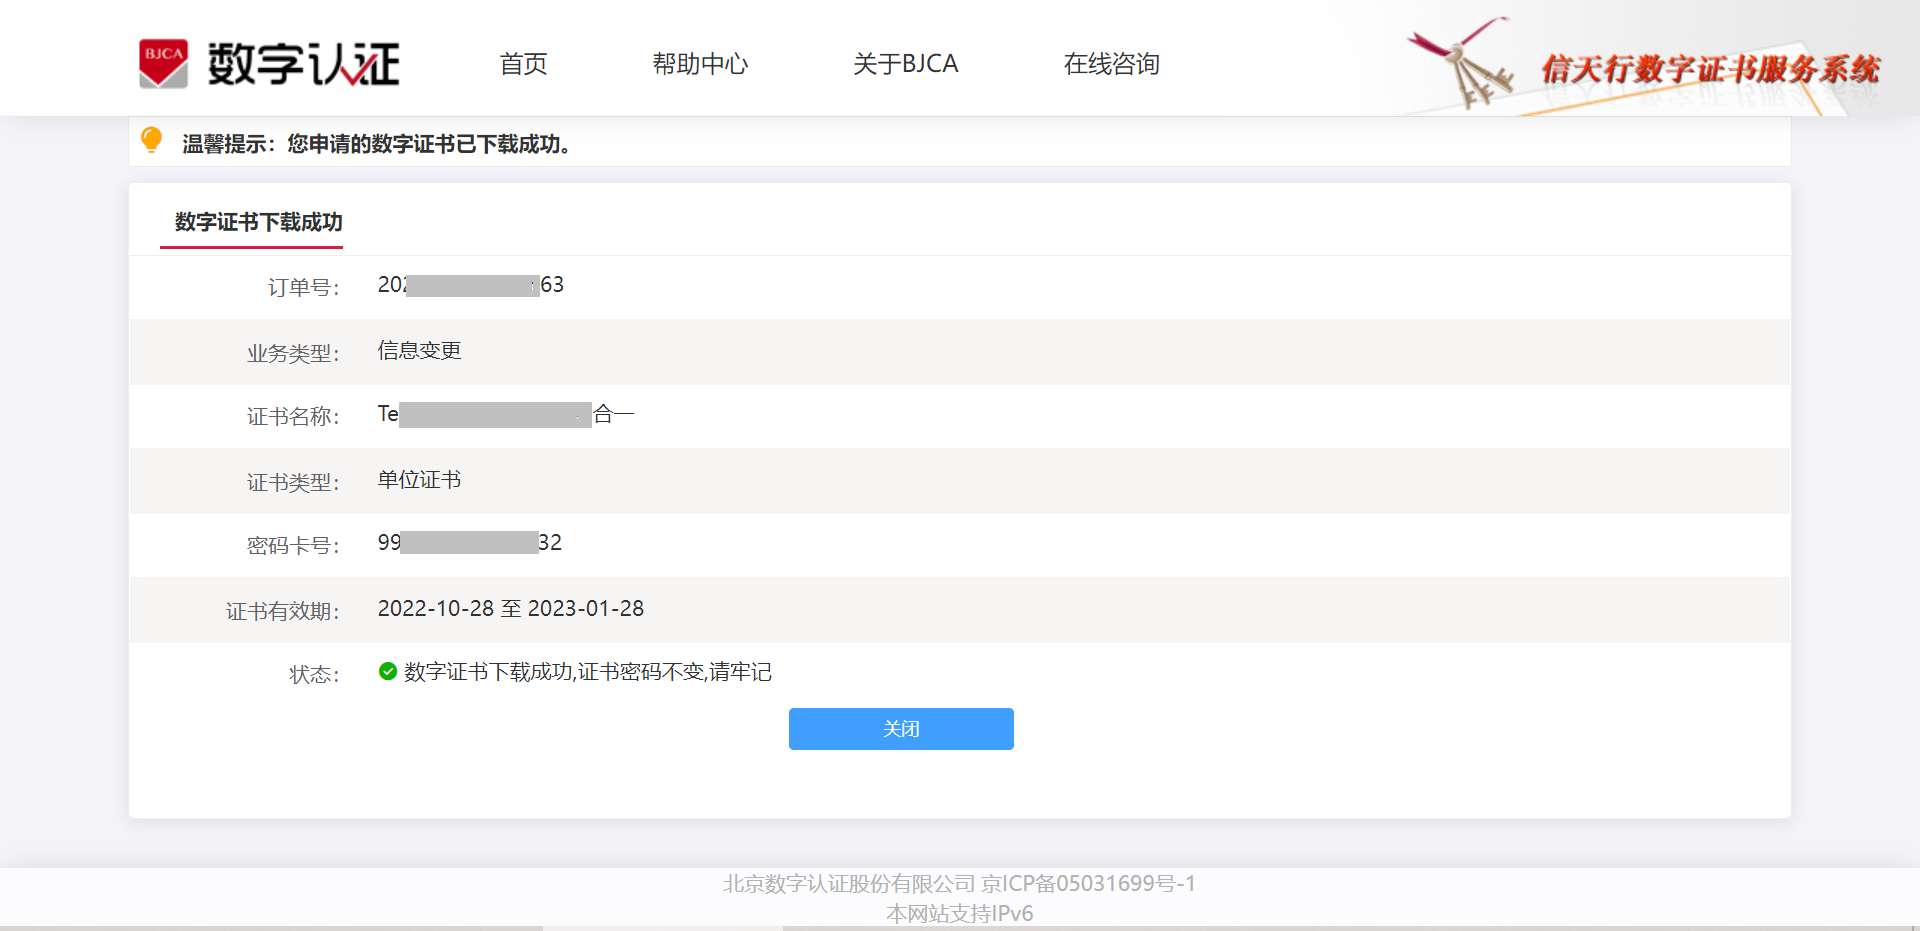This screenshot has height=931, width=1920.
Task: Click the 单位证书 certificate type value
Action: (x=419, y=480)
